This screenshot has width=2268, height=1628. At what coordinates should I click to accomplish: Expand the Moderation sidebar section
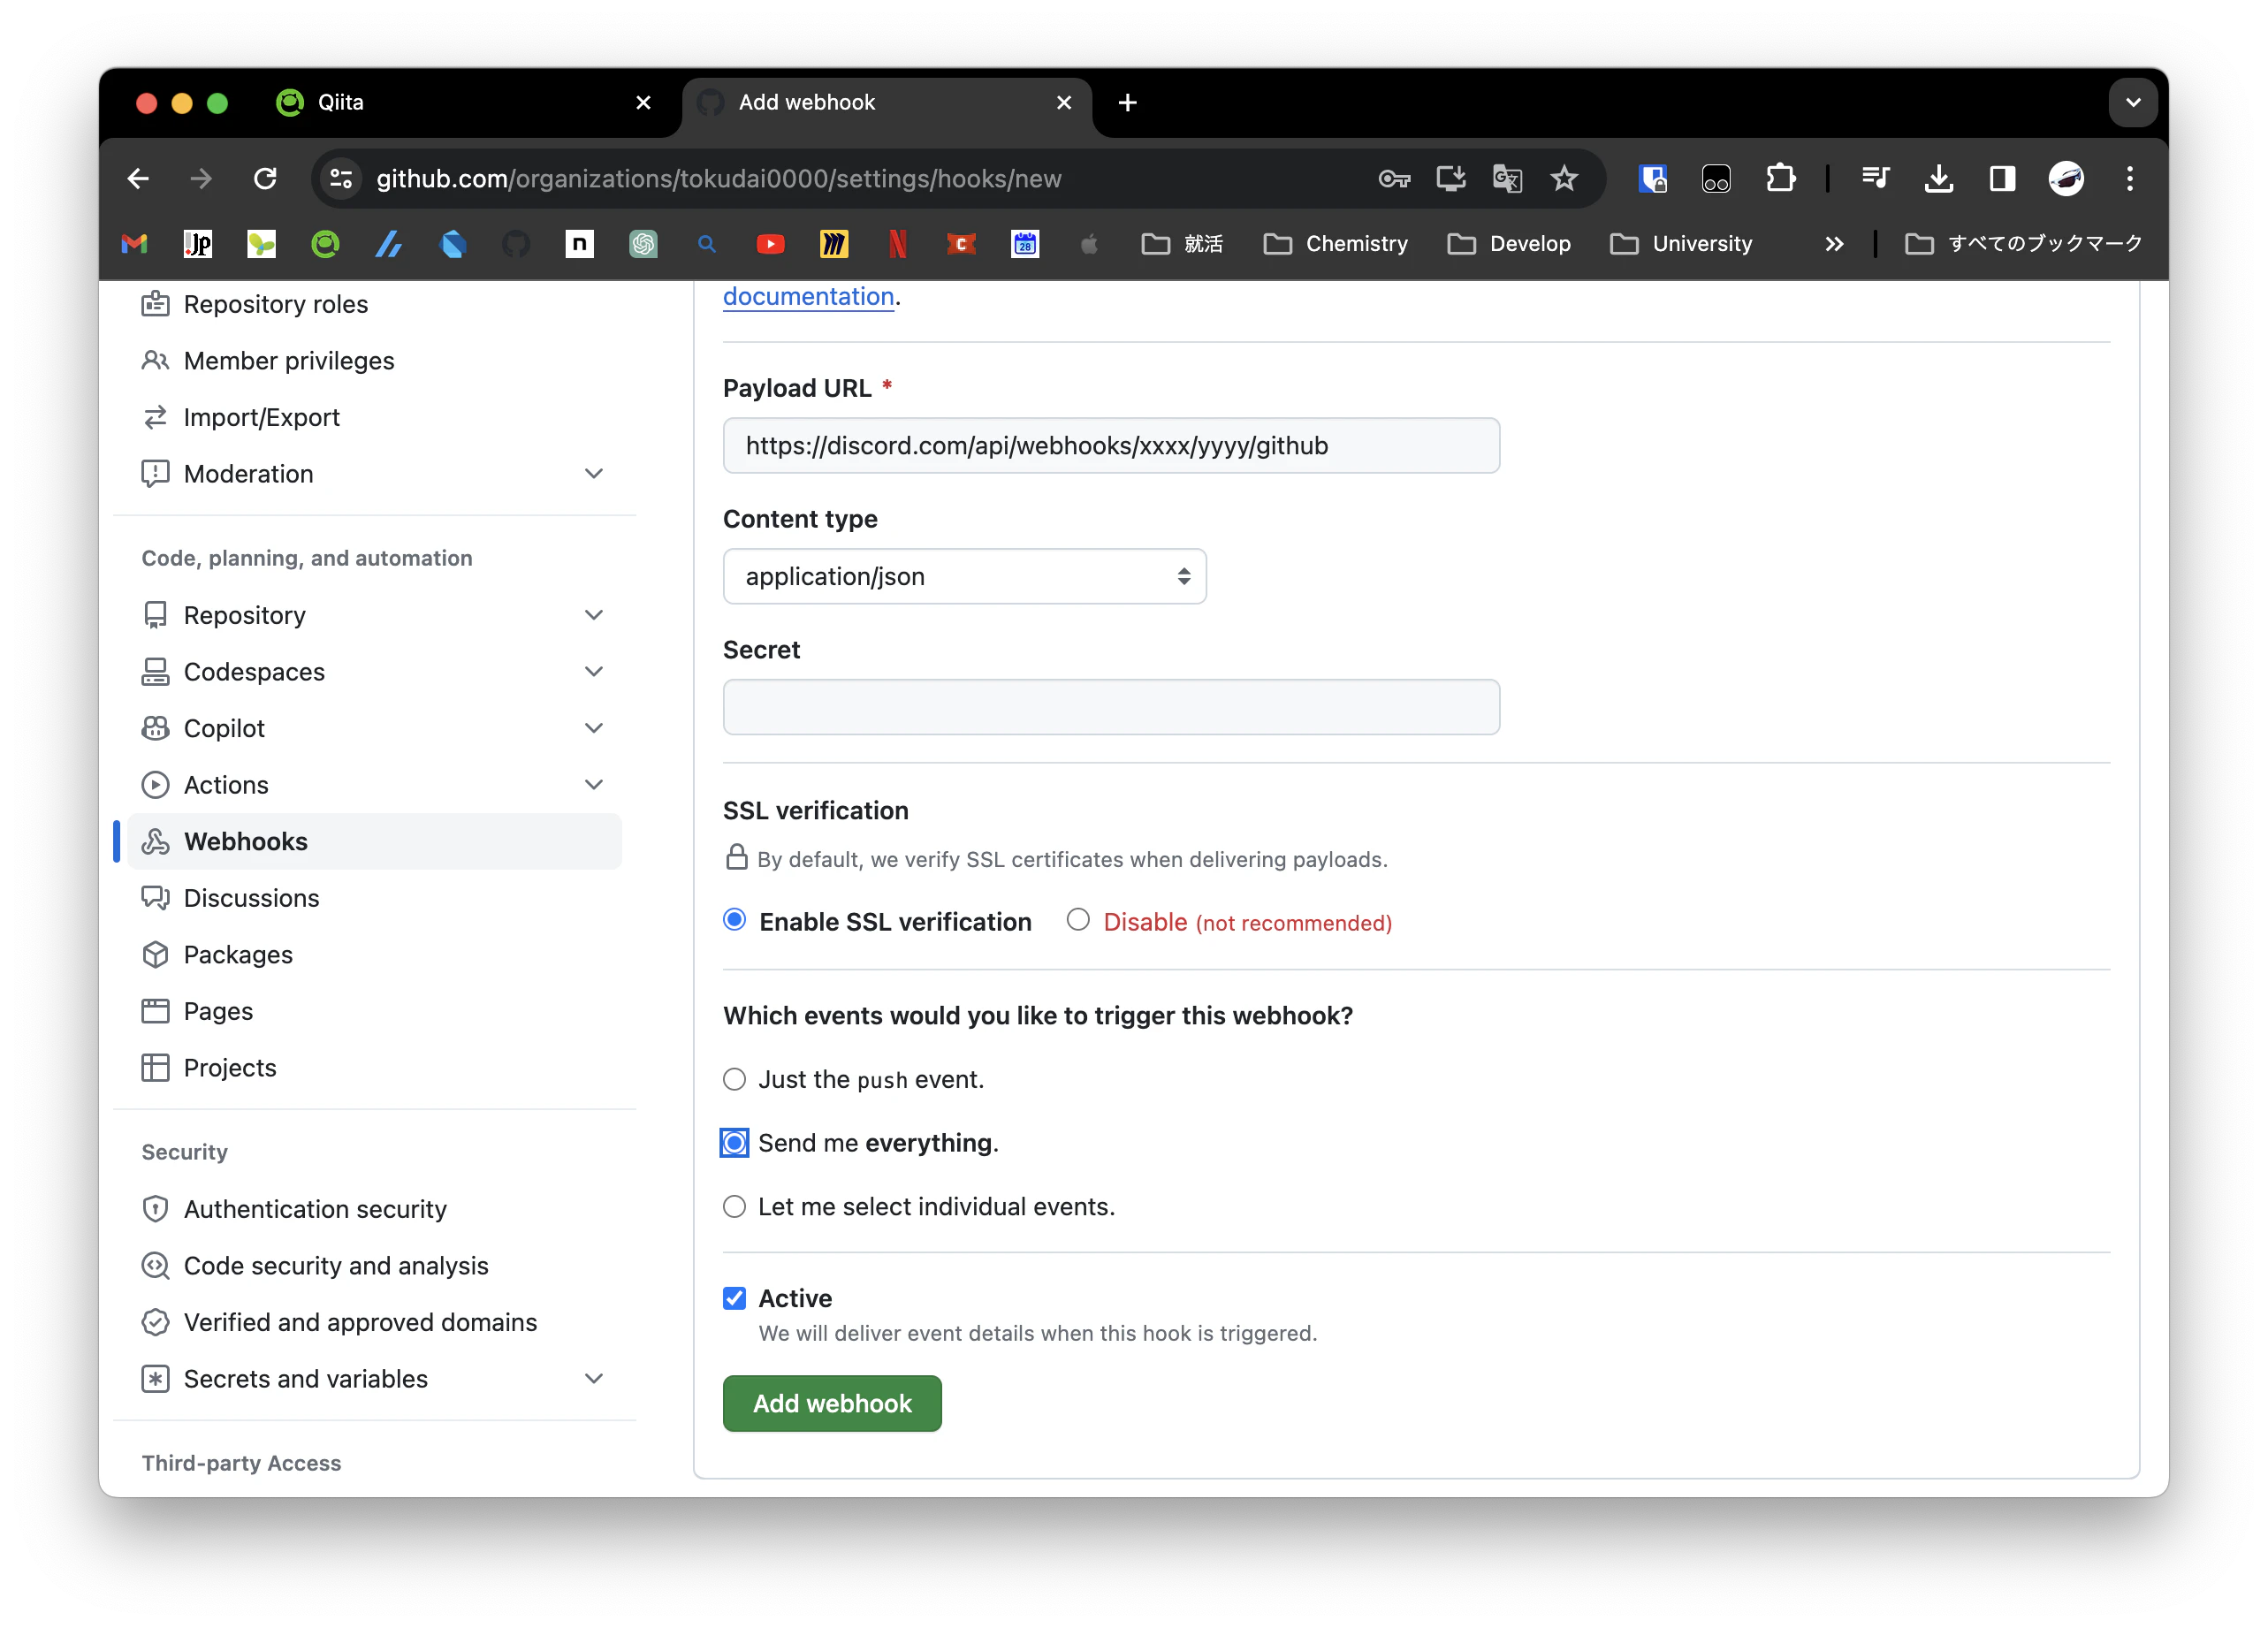[593, 474]
